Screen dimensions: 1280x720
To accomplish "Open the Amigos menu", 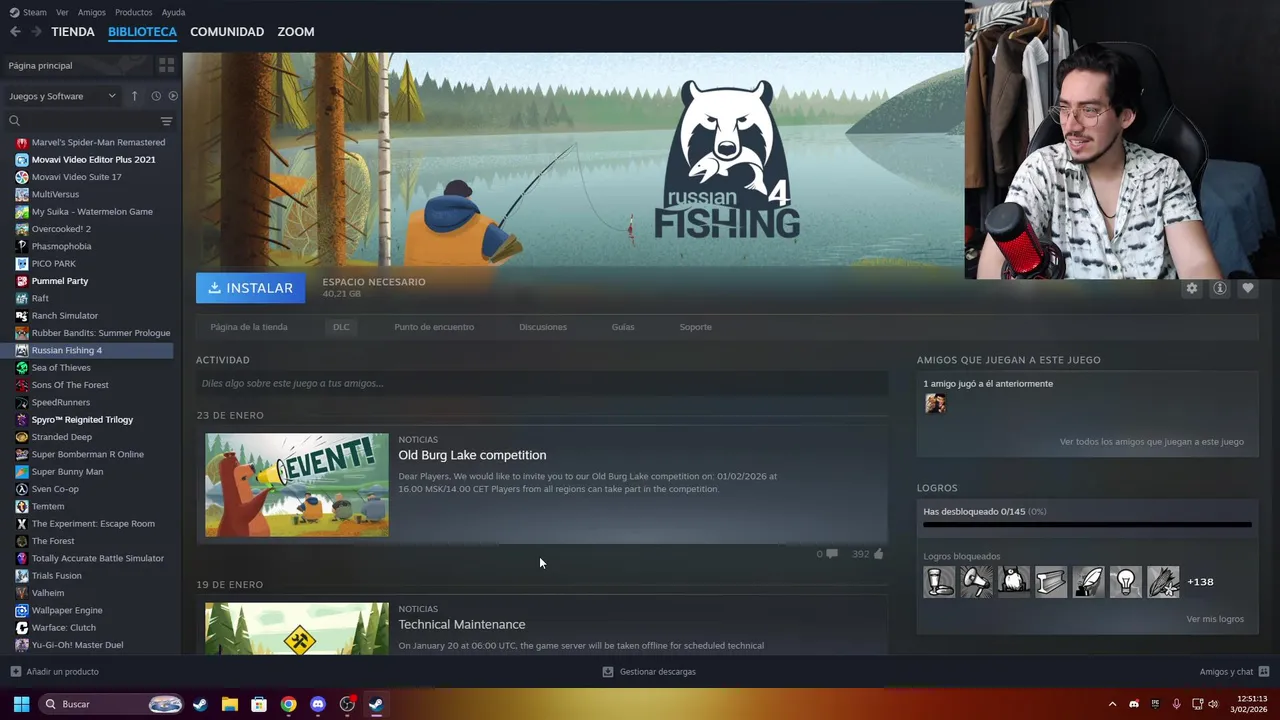I will tap(92, 12).
